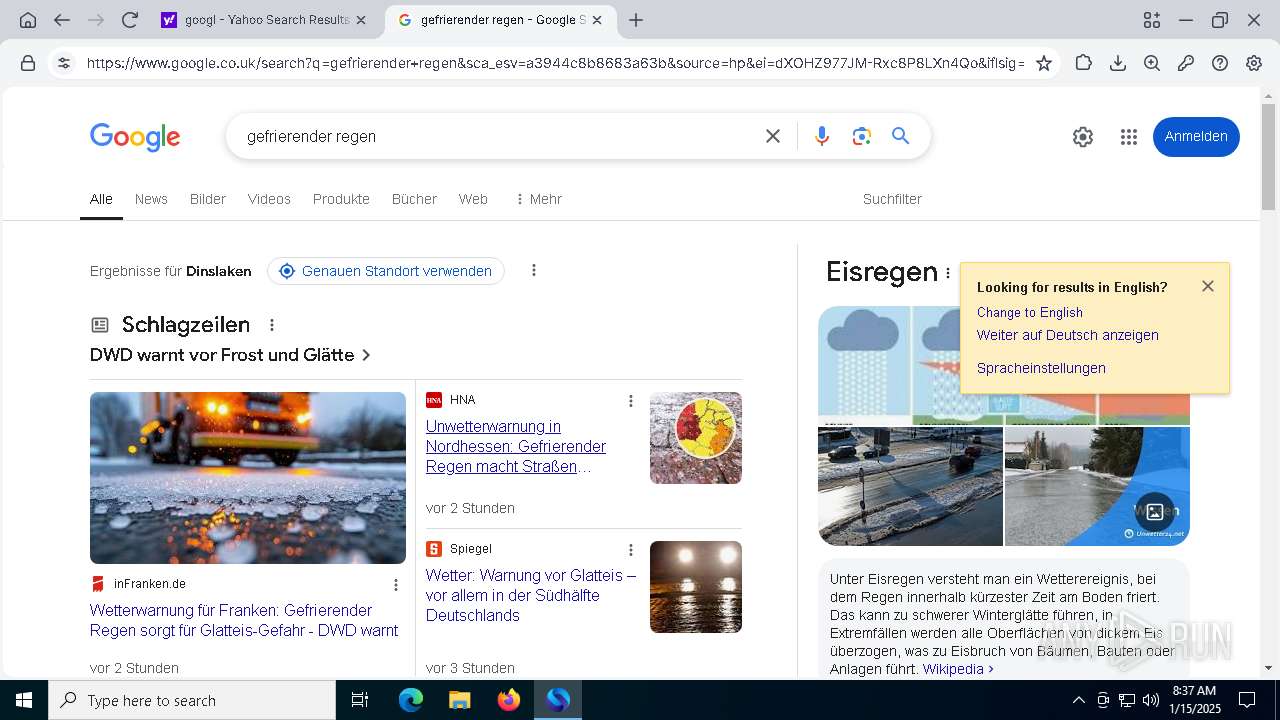Open the icy road webcam image
The width and height of the screenshot is (1280, 720).
pos(910,486)
